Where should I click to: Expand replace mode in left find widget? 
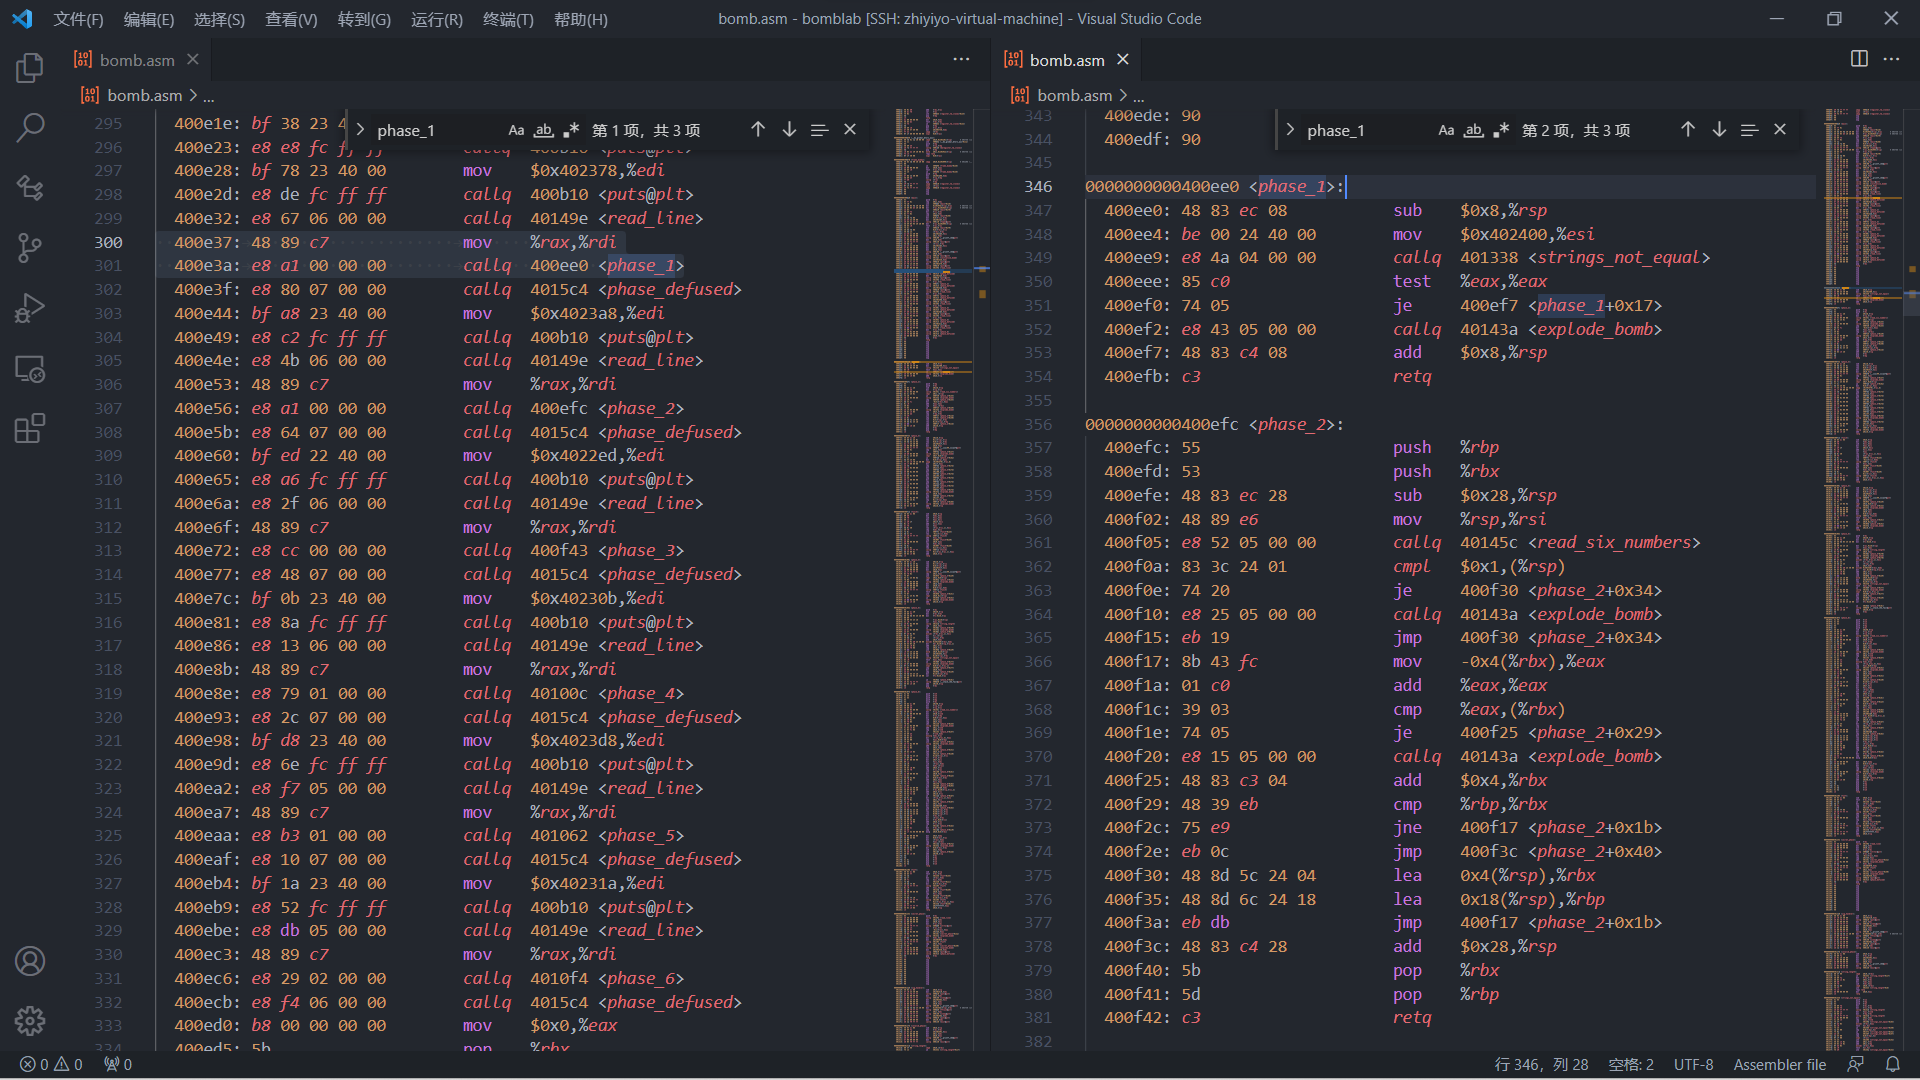(x=360, y=130)
